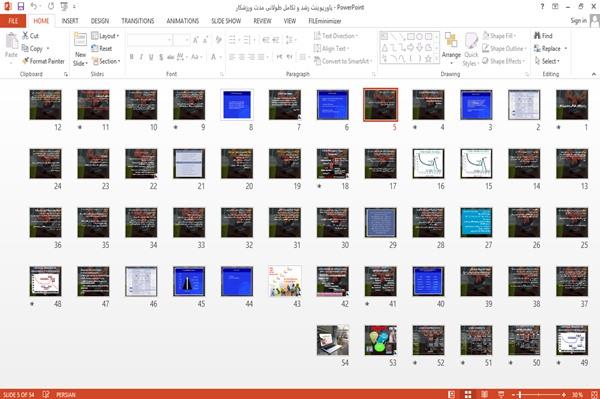Open the FILE menu tab
Viewport: 600px width, 399px height.
click(13, 21)
